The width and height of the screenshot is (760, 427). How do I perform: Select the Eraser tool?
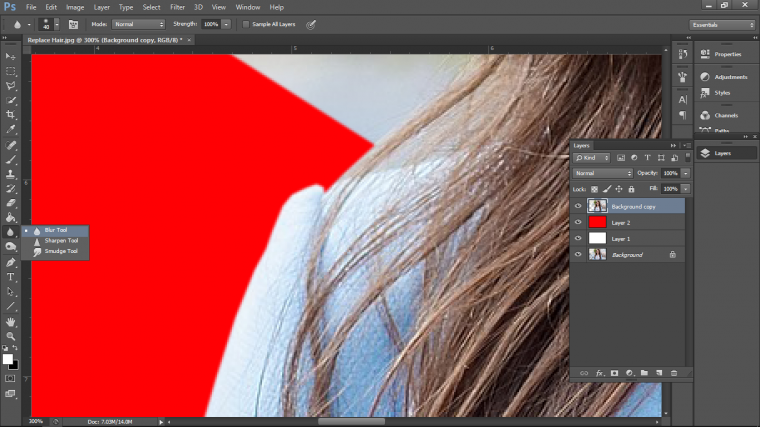tap(10, 203)
